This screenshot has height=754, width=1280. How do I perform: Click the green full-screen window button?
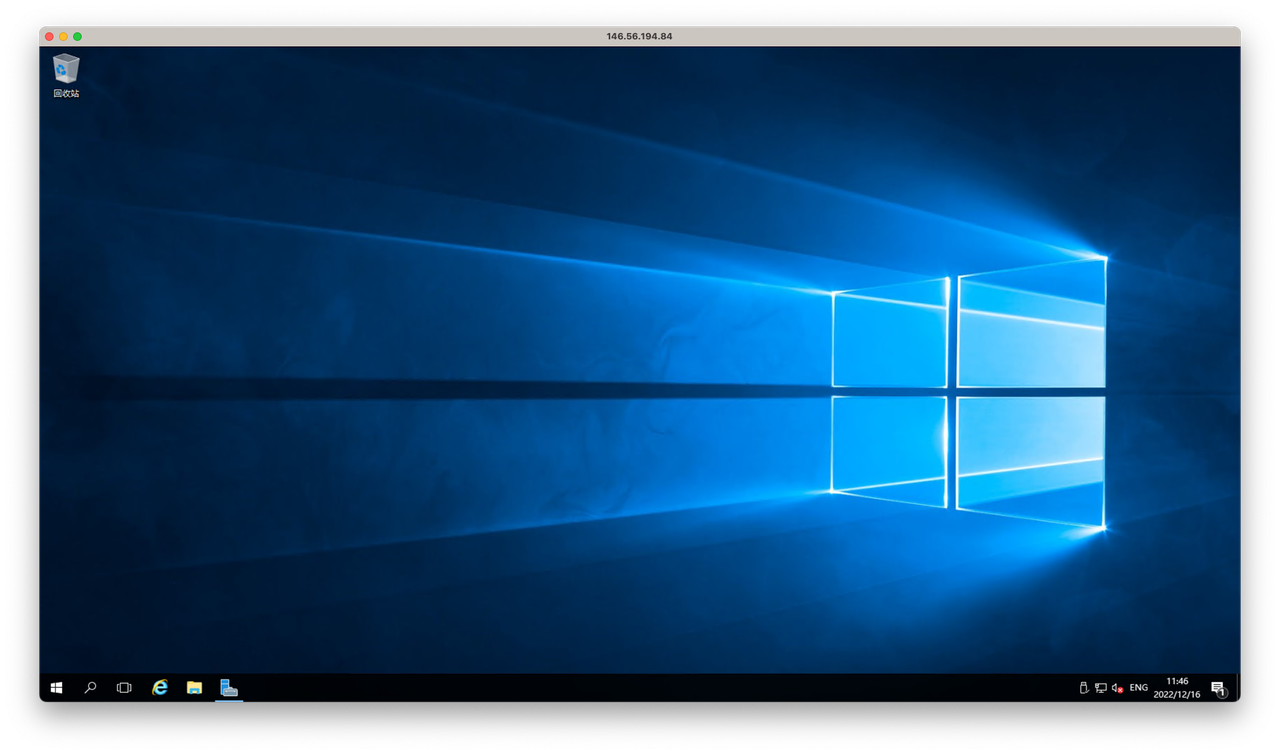77,36
